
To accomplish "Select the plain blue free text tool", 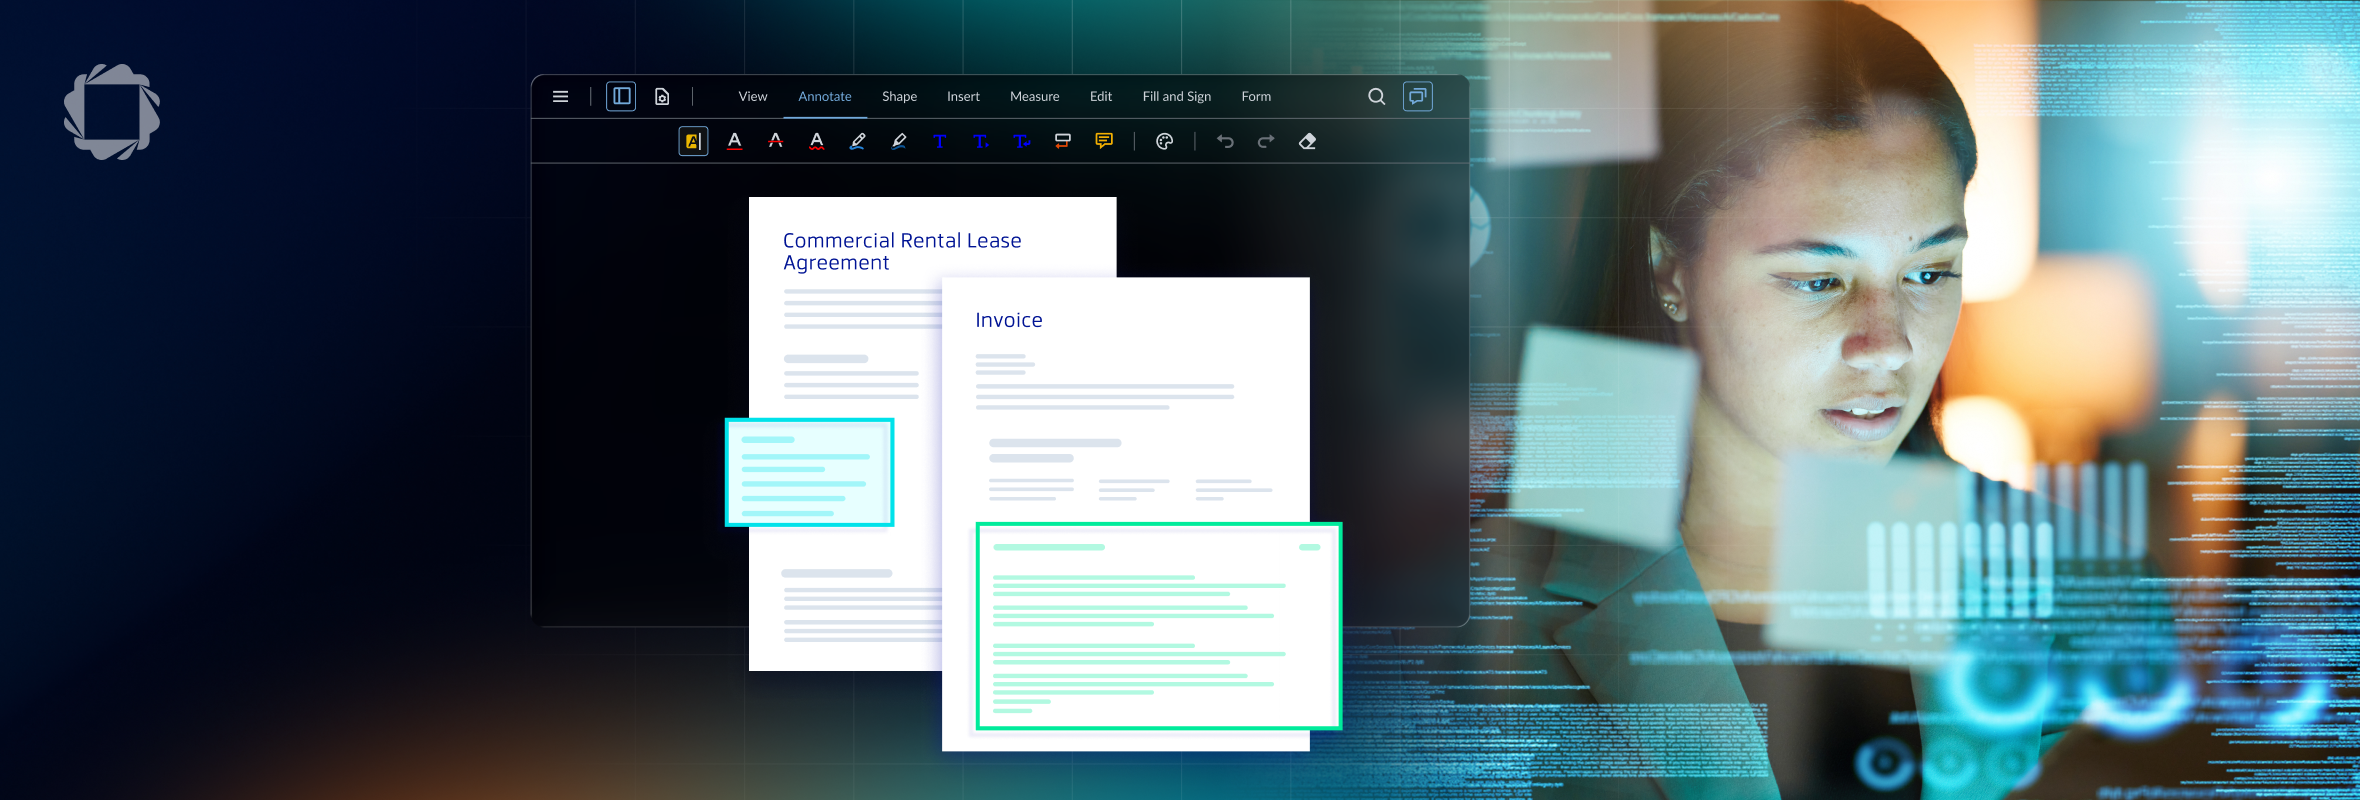I will point(940,142).
